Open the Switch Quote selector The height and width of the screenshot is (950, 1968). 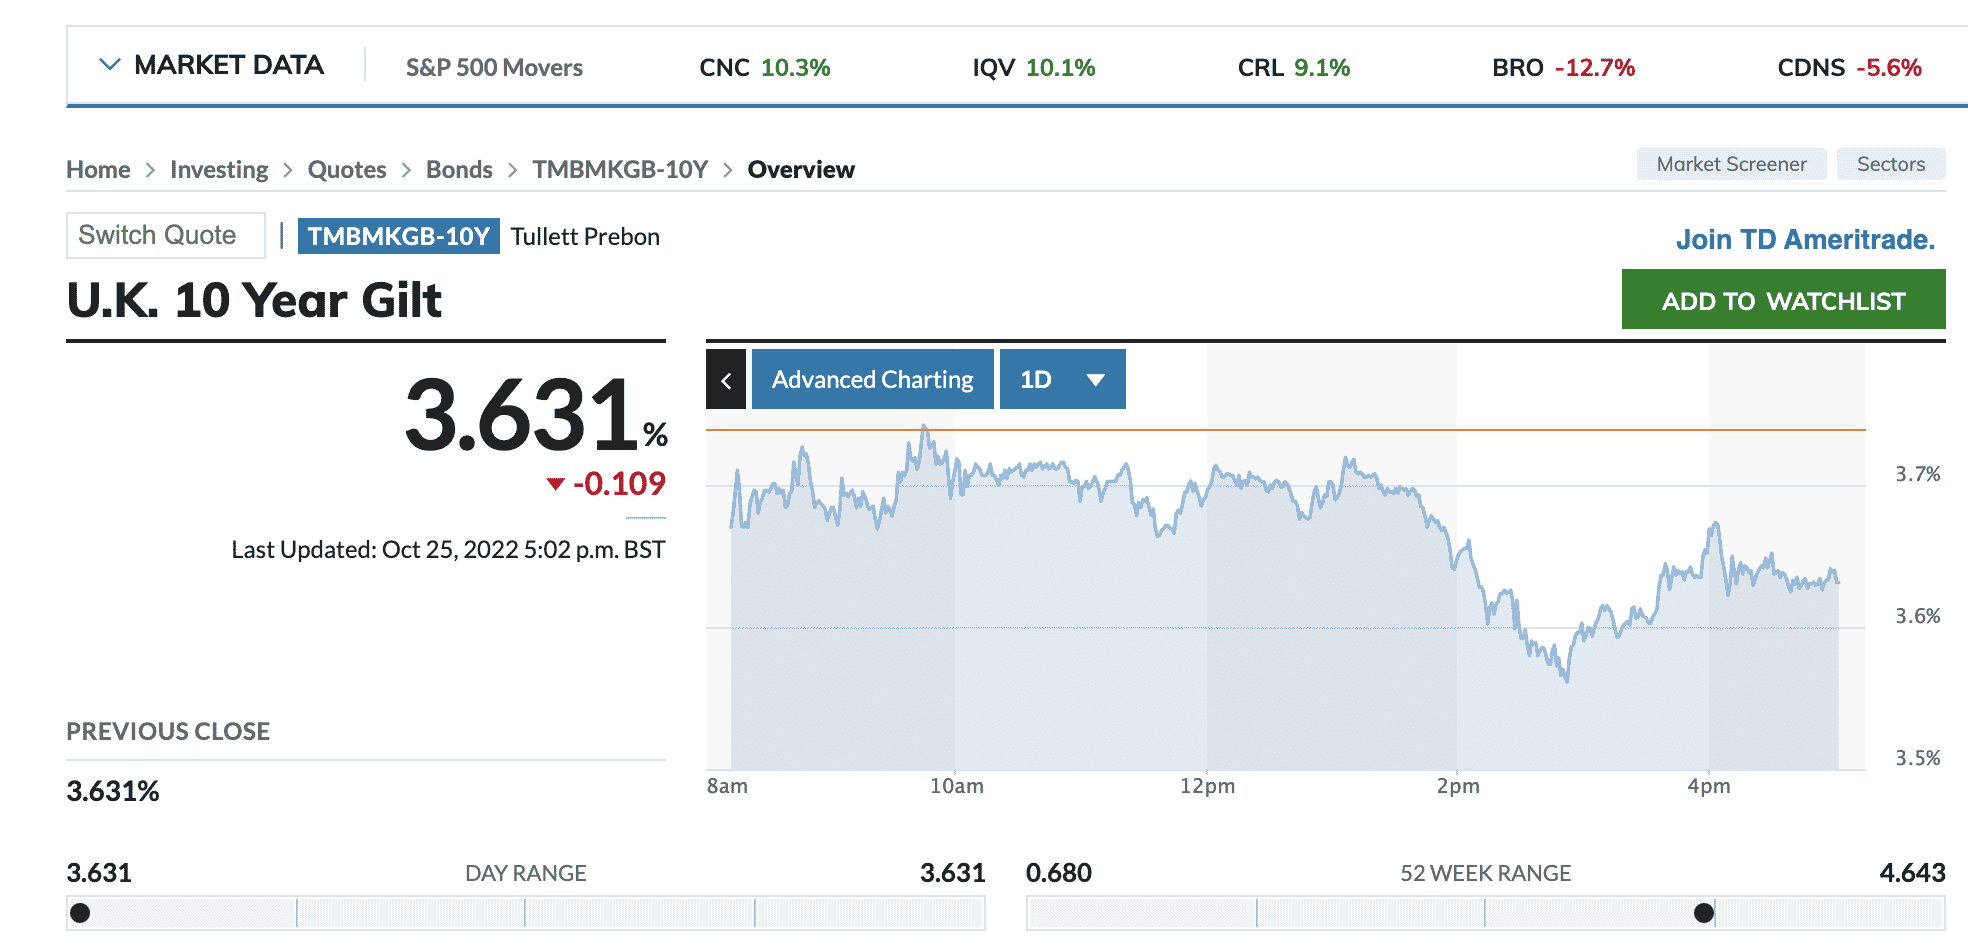165,235
